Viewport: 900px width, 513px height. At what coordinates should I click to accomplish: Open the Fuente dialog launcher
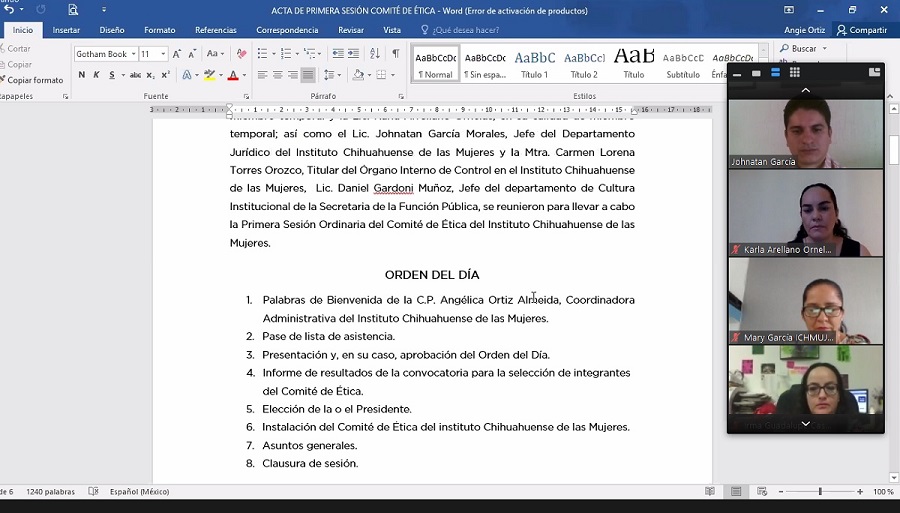click(247, 96)
